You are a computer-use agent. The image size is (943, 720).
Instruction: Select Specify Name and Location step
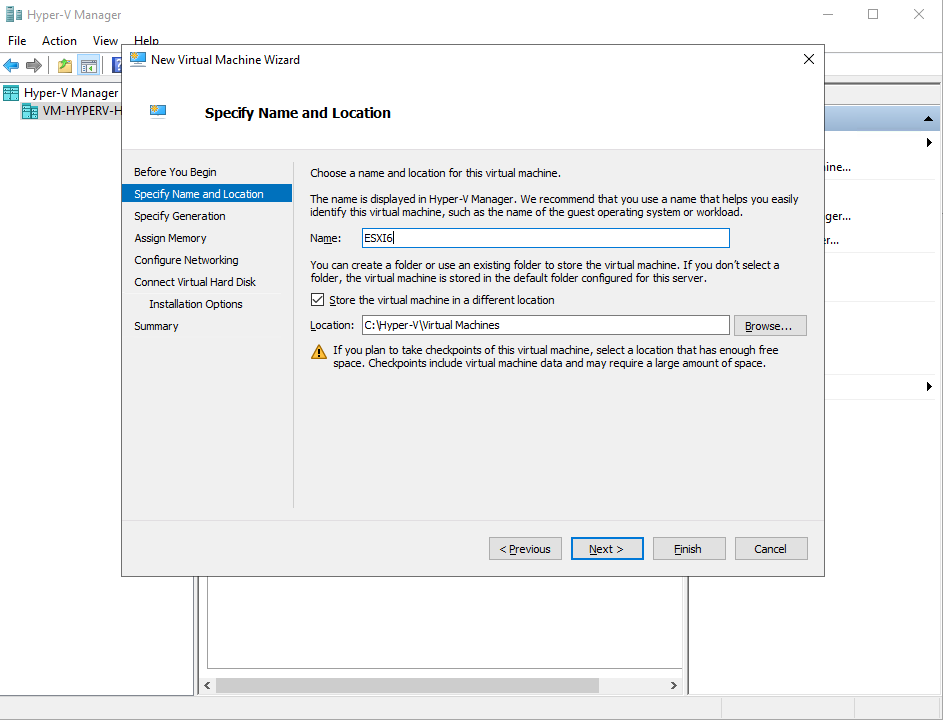coord(207,194)
